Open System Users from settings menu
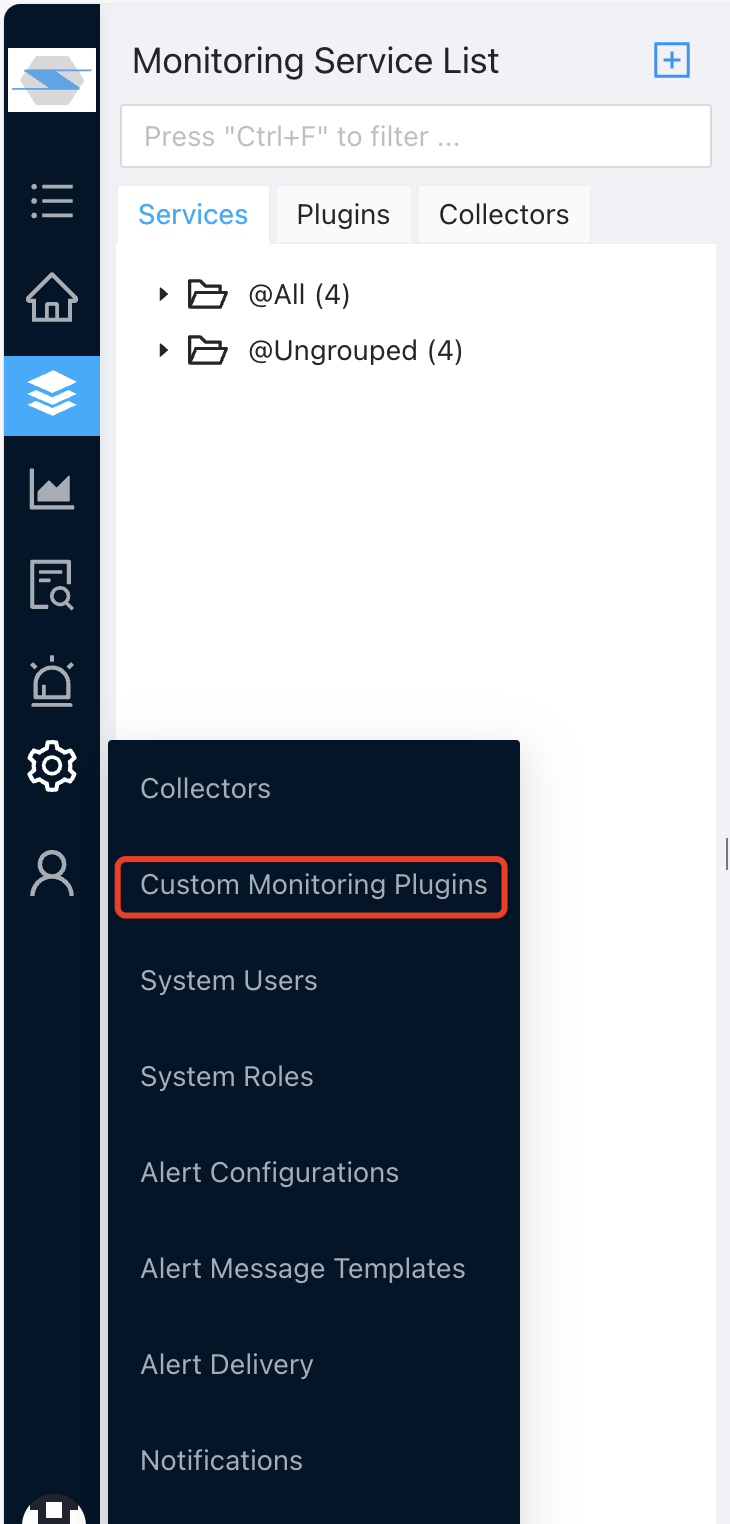Image resolution: width=730 pixels, height=1524 pixels. tap(229, 981)
